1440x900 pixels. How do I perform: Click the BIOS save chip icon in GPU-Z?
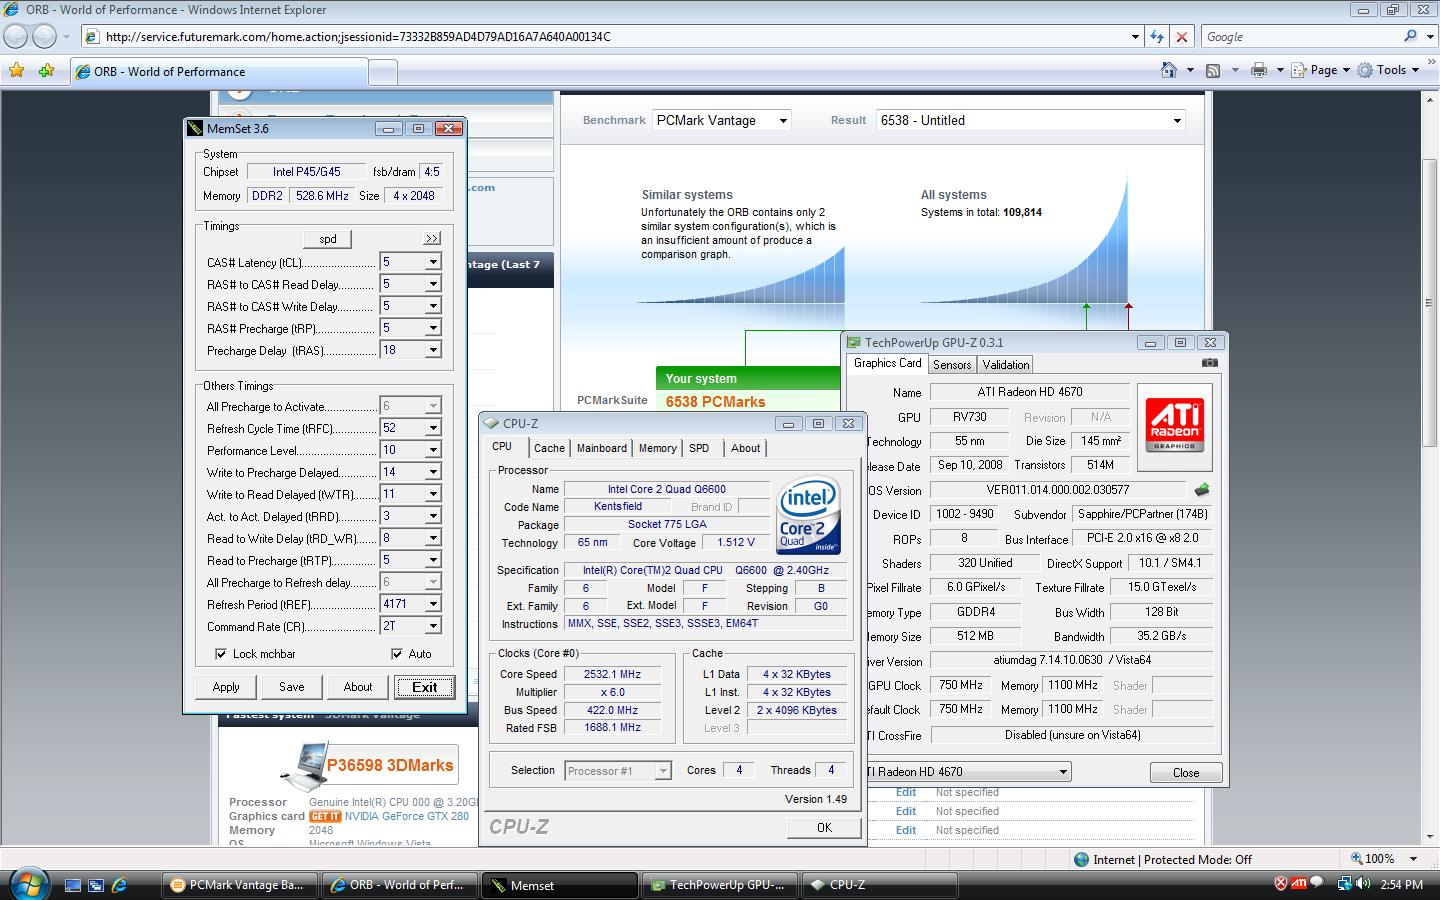(1202, 490)
